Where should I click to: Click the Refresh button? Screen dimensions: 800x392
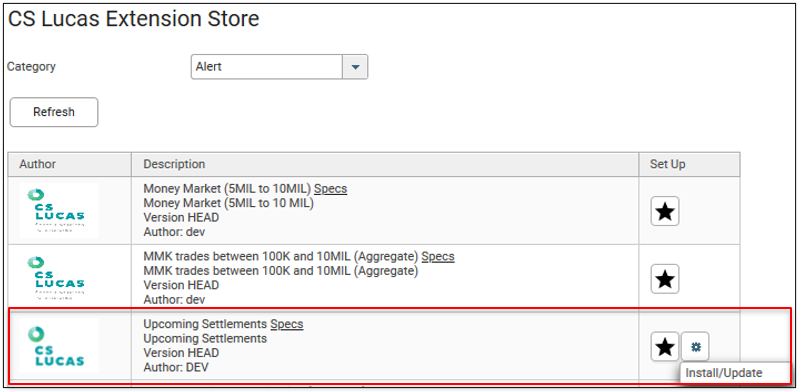pyautogui.click(x=54, y=112)
